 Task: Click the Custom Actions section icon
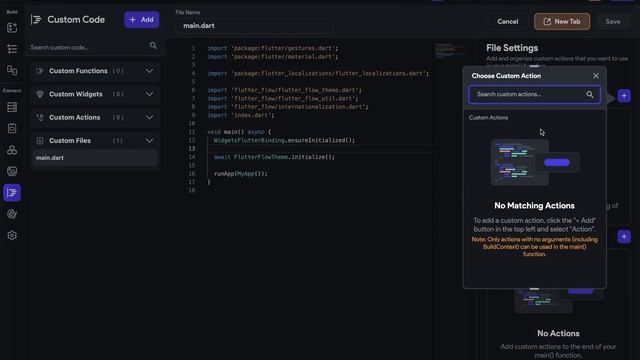click(x=40, y=118)
